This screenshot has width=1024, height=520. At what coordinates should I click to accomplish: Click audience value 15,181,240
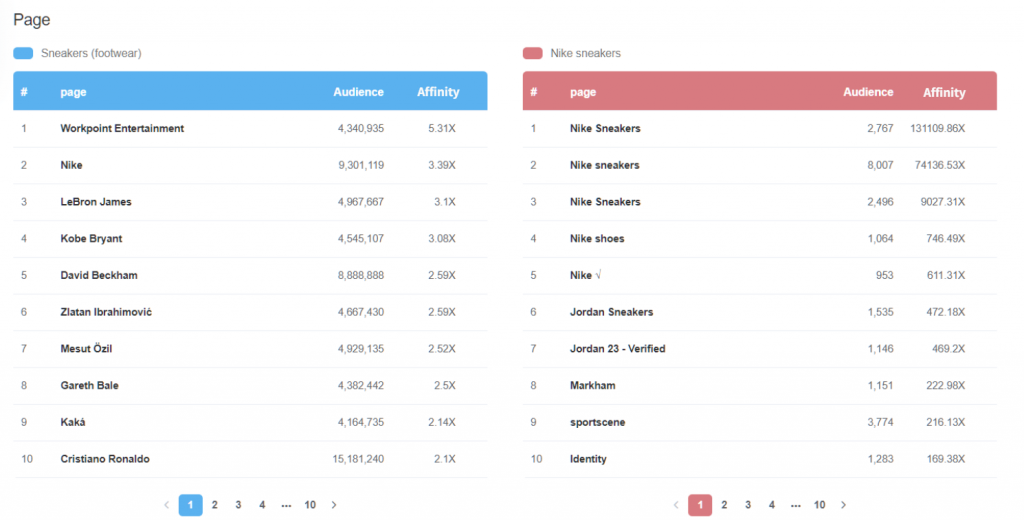pyautogui.click(x=358, y=459)
